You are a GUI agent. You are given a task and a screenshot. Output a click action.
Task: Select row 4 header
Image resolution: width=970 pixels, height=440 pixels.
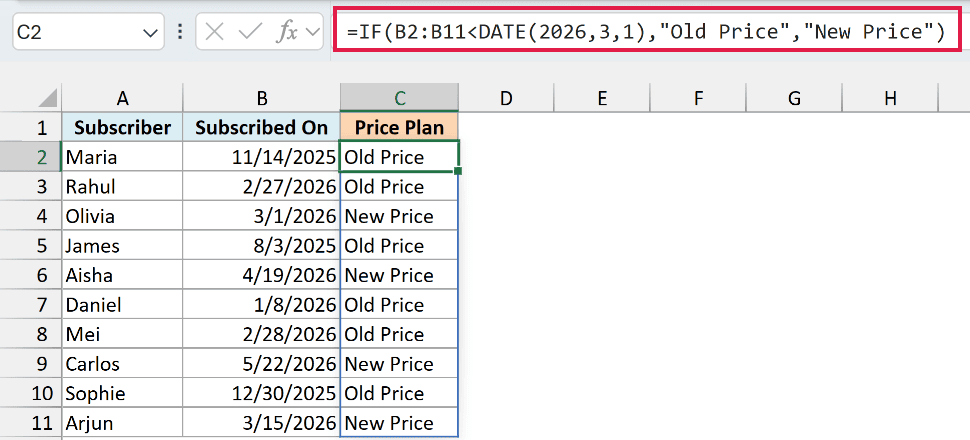(31, 216)
